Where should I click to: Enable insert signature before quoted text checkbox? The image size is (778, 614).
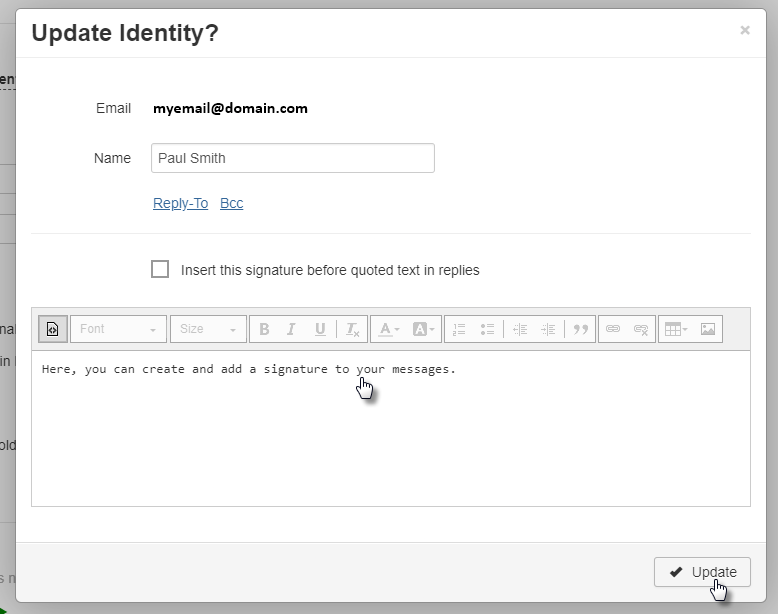point(160,269)
